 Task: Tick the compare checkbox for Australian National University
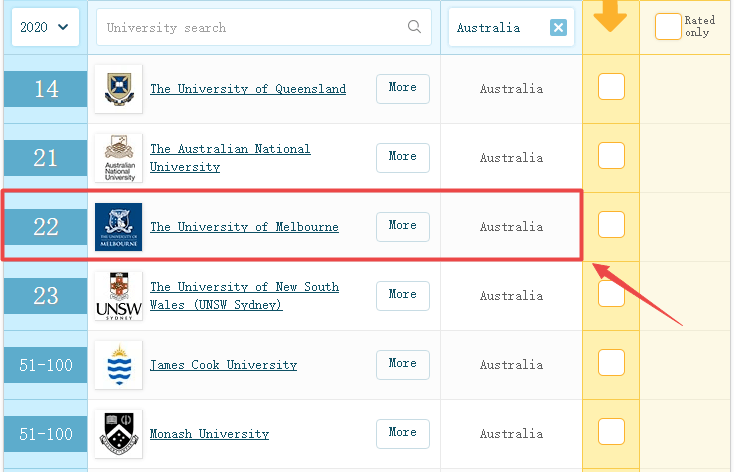tap(611, 155)
